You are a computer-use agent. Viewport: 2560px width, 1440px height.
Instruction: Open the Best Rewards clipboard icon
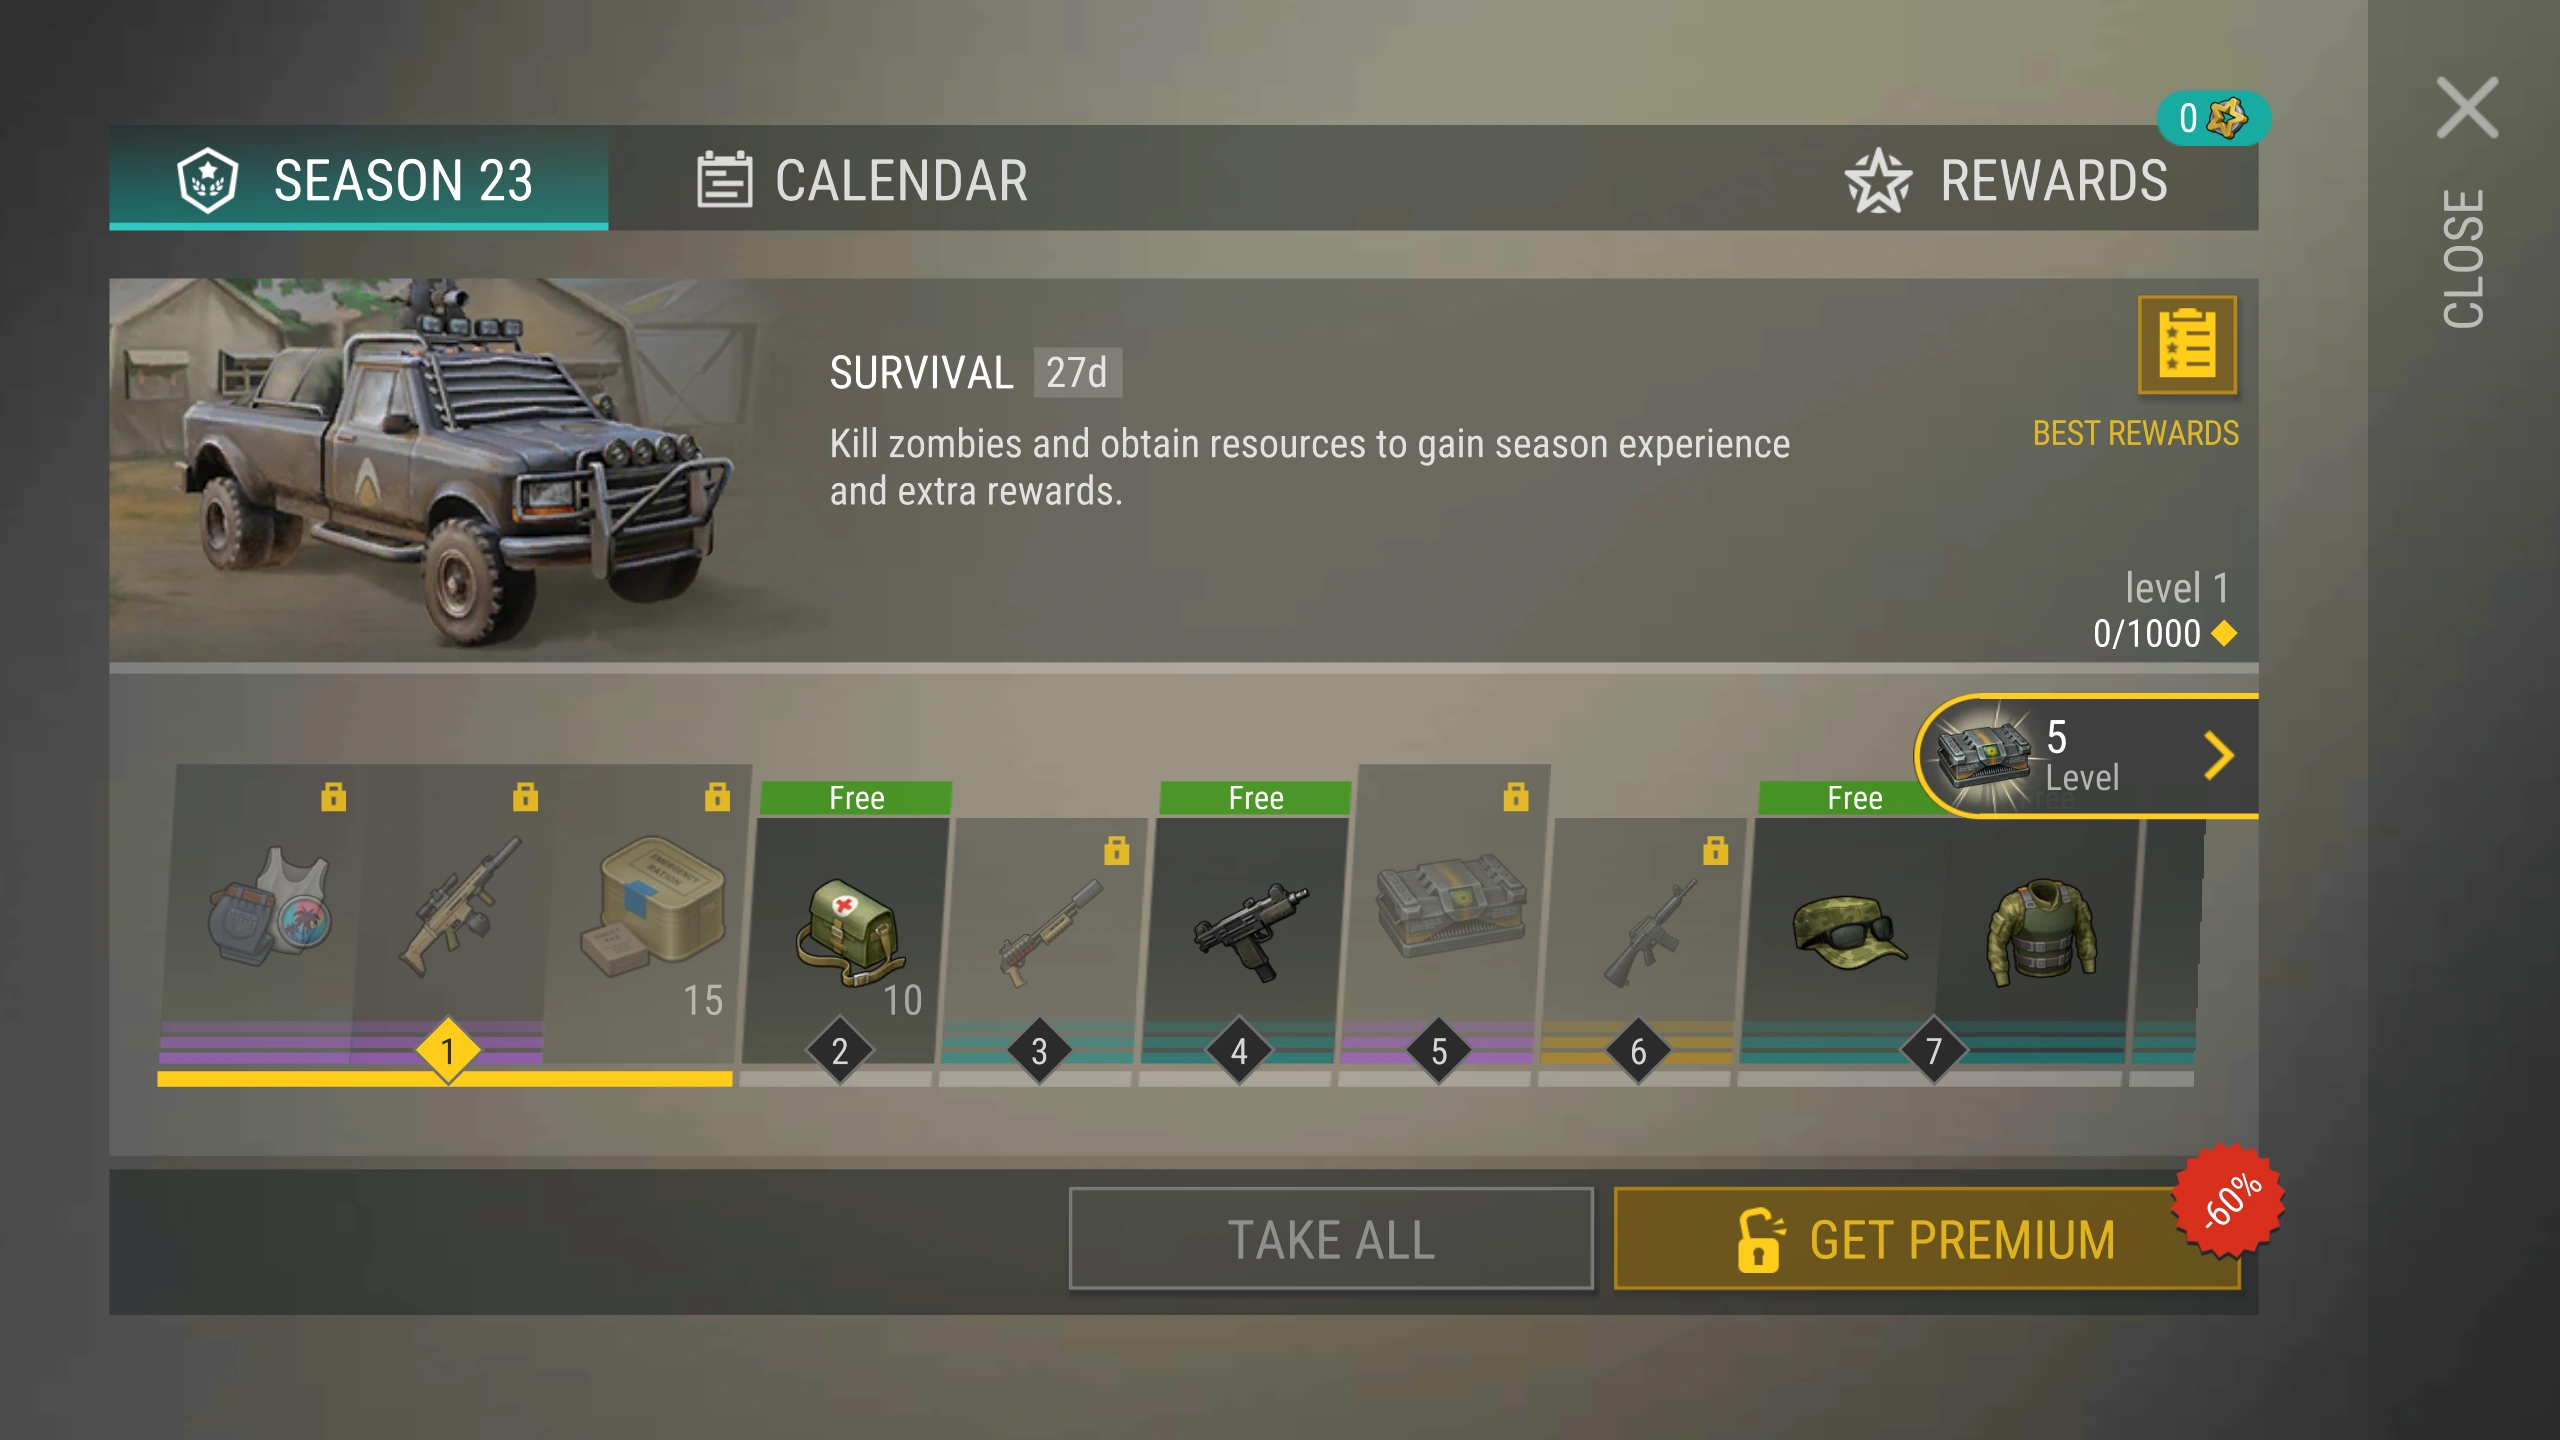pos(2186,345)
